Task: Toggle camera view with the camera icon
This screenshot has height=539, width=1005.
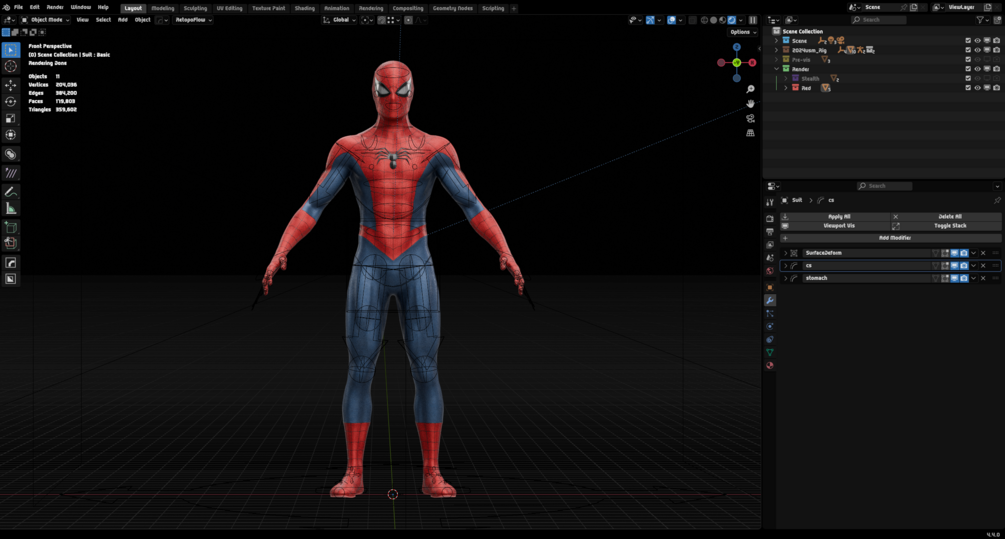Action: (750, 118)
